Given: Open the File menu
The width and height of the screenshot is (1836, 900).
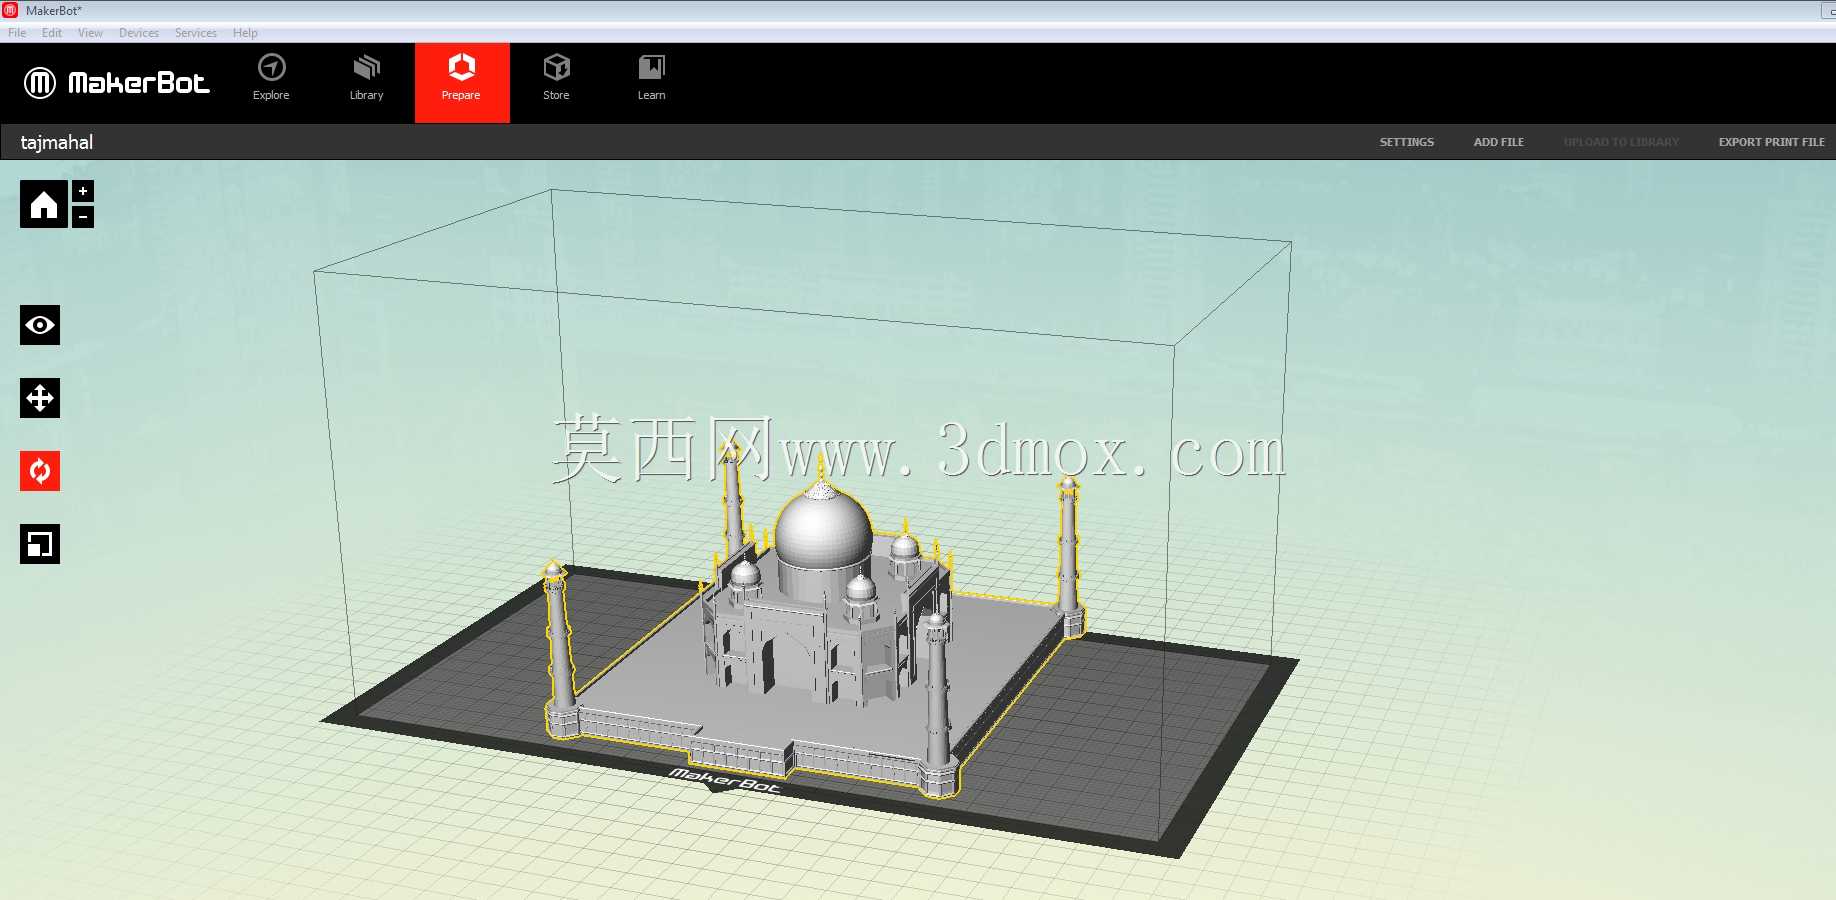Looking at the screenshot, I should [17, 33].
